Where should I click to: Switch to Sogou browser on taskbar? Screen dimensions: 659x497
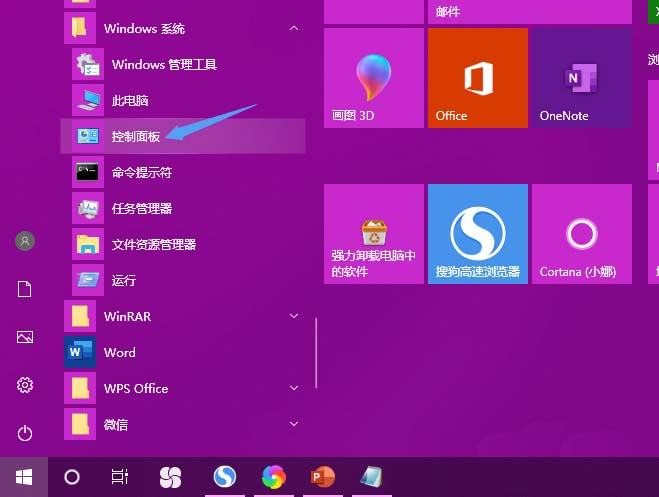point(225,477)
